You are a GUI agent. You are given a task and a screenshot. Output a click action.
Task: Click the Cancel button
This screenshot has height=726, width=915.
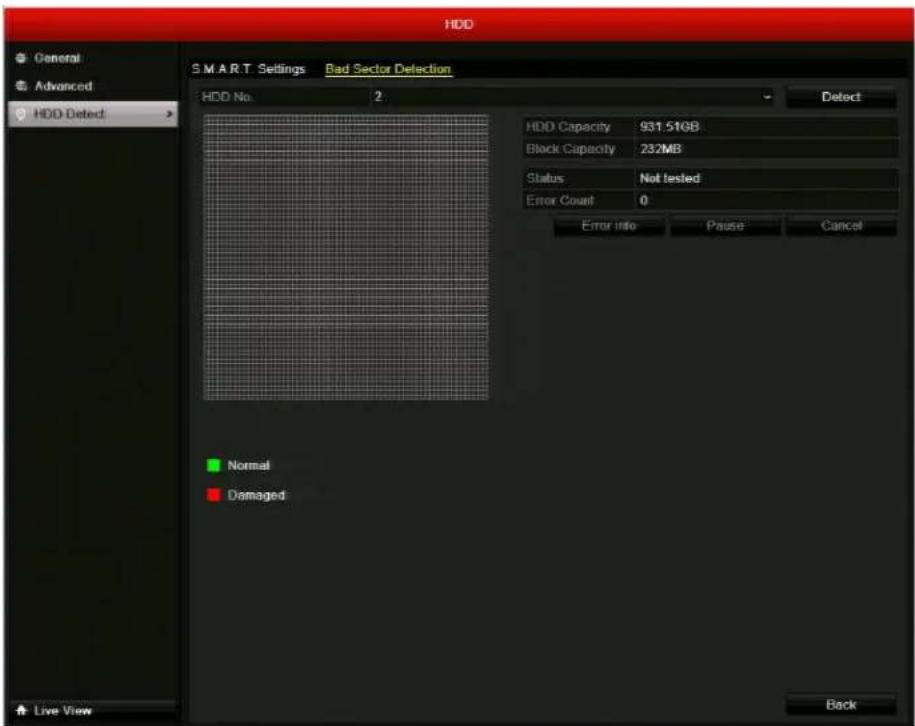point(841,226)
